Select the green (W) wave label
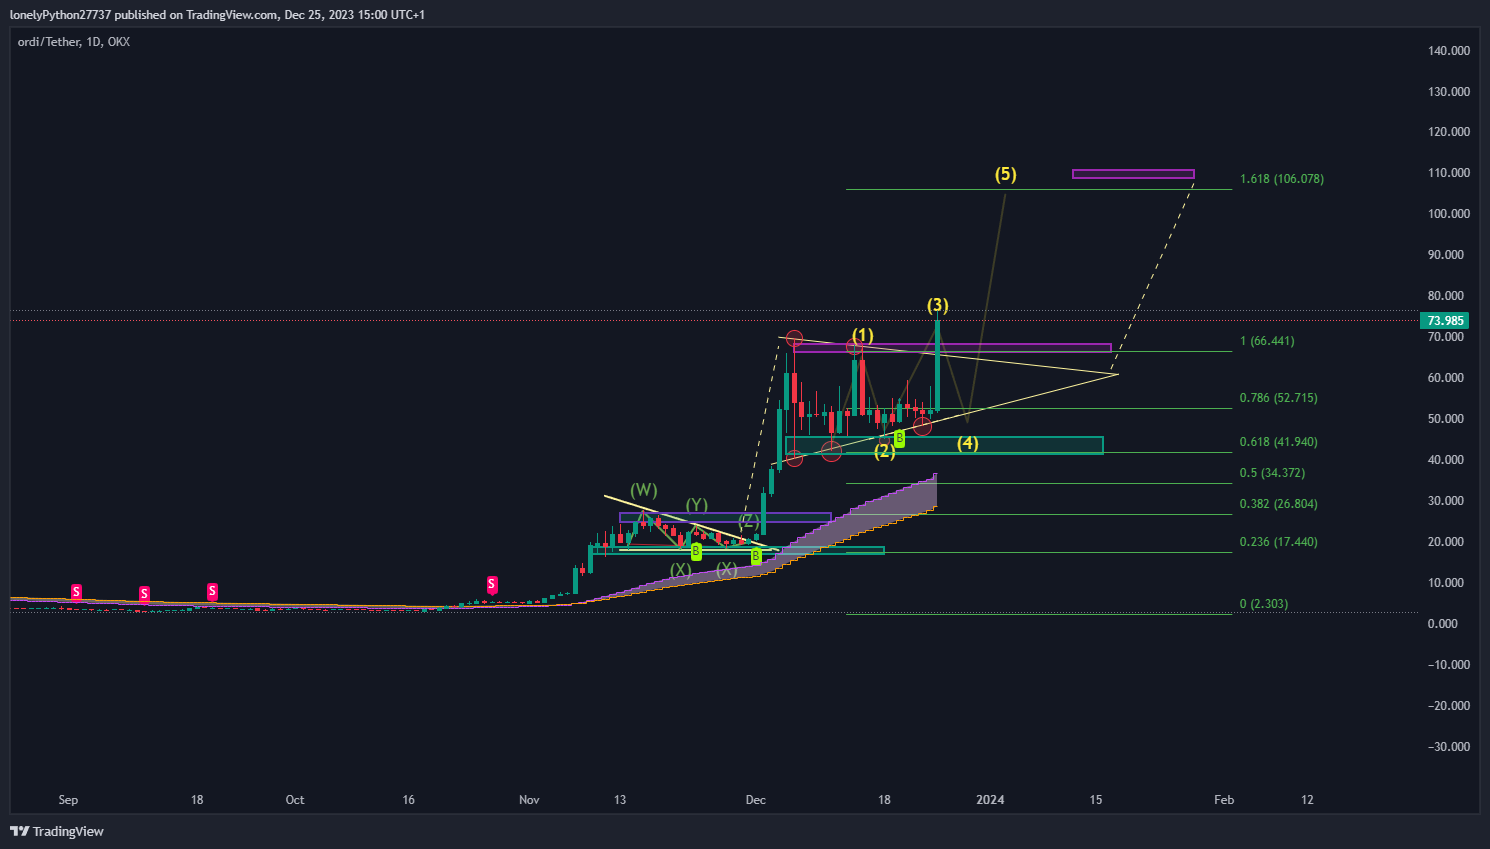This screenshot has height=849, width=1490. coord(644,490)
